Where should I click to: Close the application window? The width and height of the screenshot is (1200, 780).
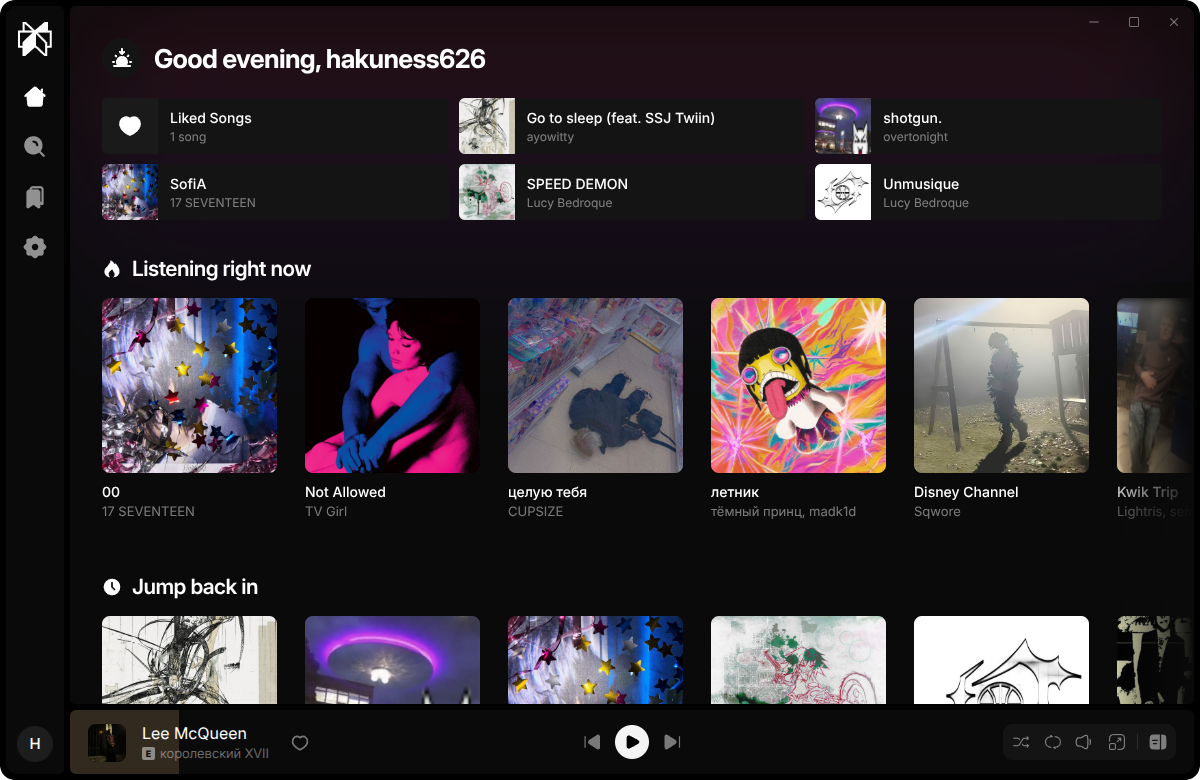click(x=1174, y=22)
